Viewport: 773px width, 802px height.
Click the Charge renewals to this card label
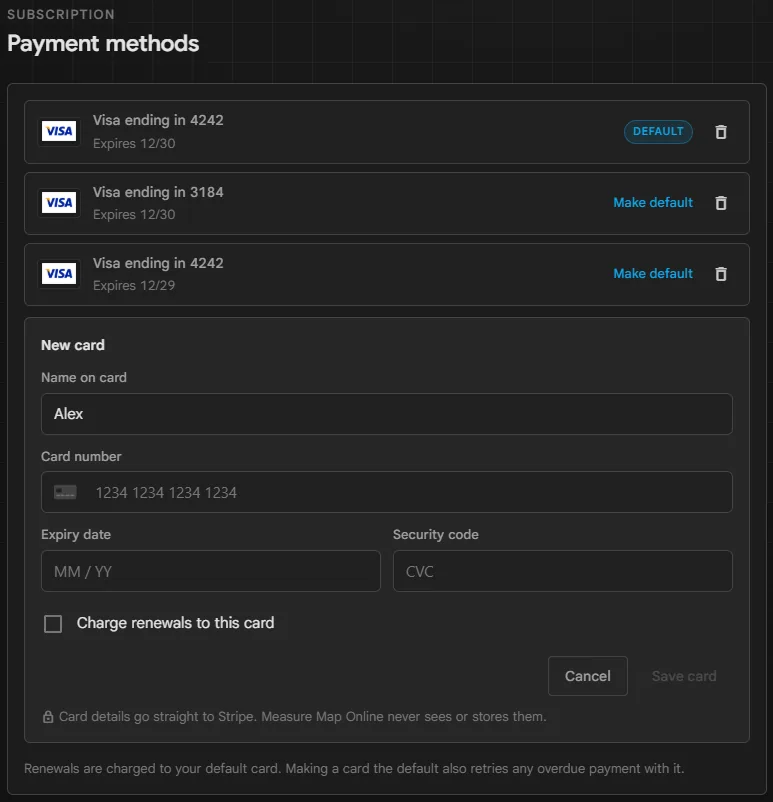(175, 623)
